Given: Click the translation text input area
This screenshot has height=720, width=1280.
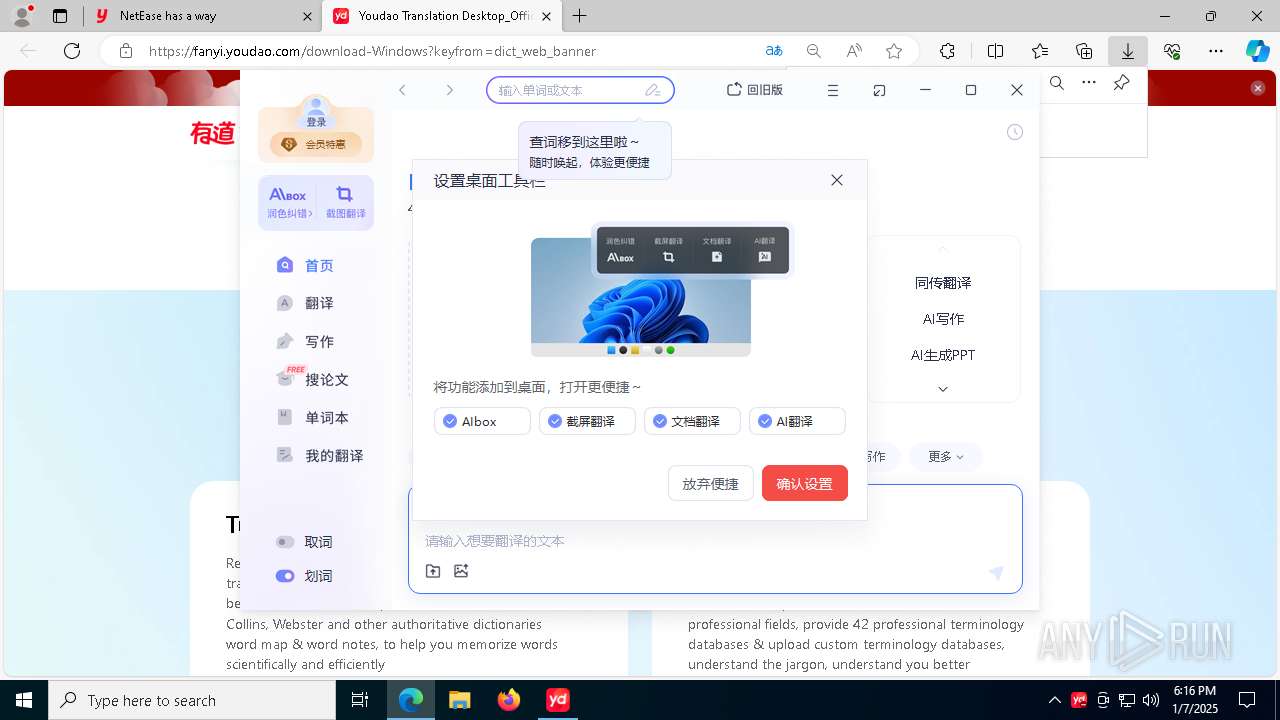Looking at the screenshot, I should click(715, 540).
